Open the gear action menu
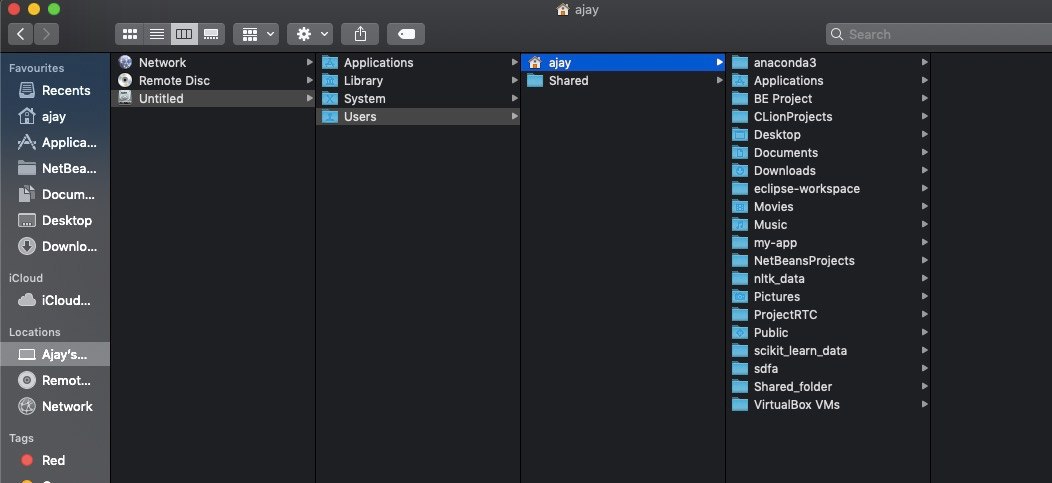Viewport: 1052px width, 483px height. tap(310, 34)
